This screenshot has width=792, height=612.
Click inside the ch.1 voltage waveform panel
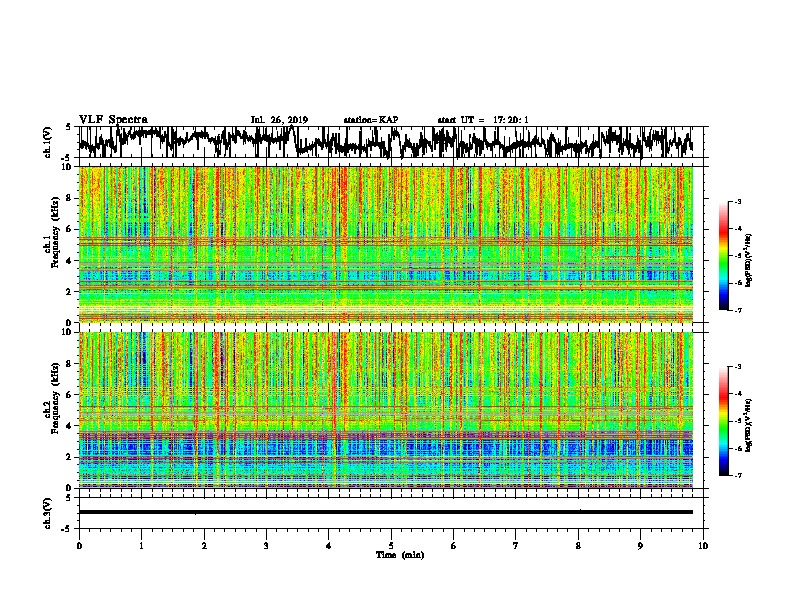391,142
